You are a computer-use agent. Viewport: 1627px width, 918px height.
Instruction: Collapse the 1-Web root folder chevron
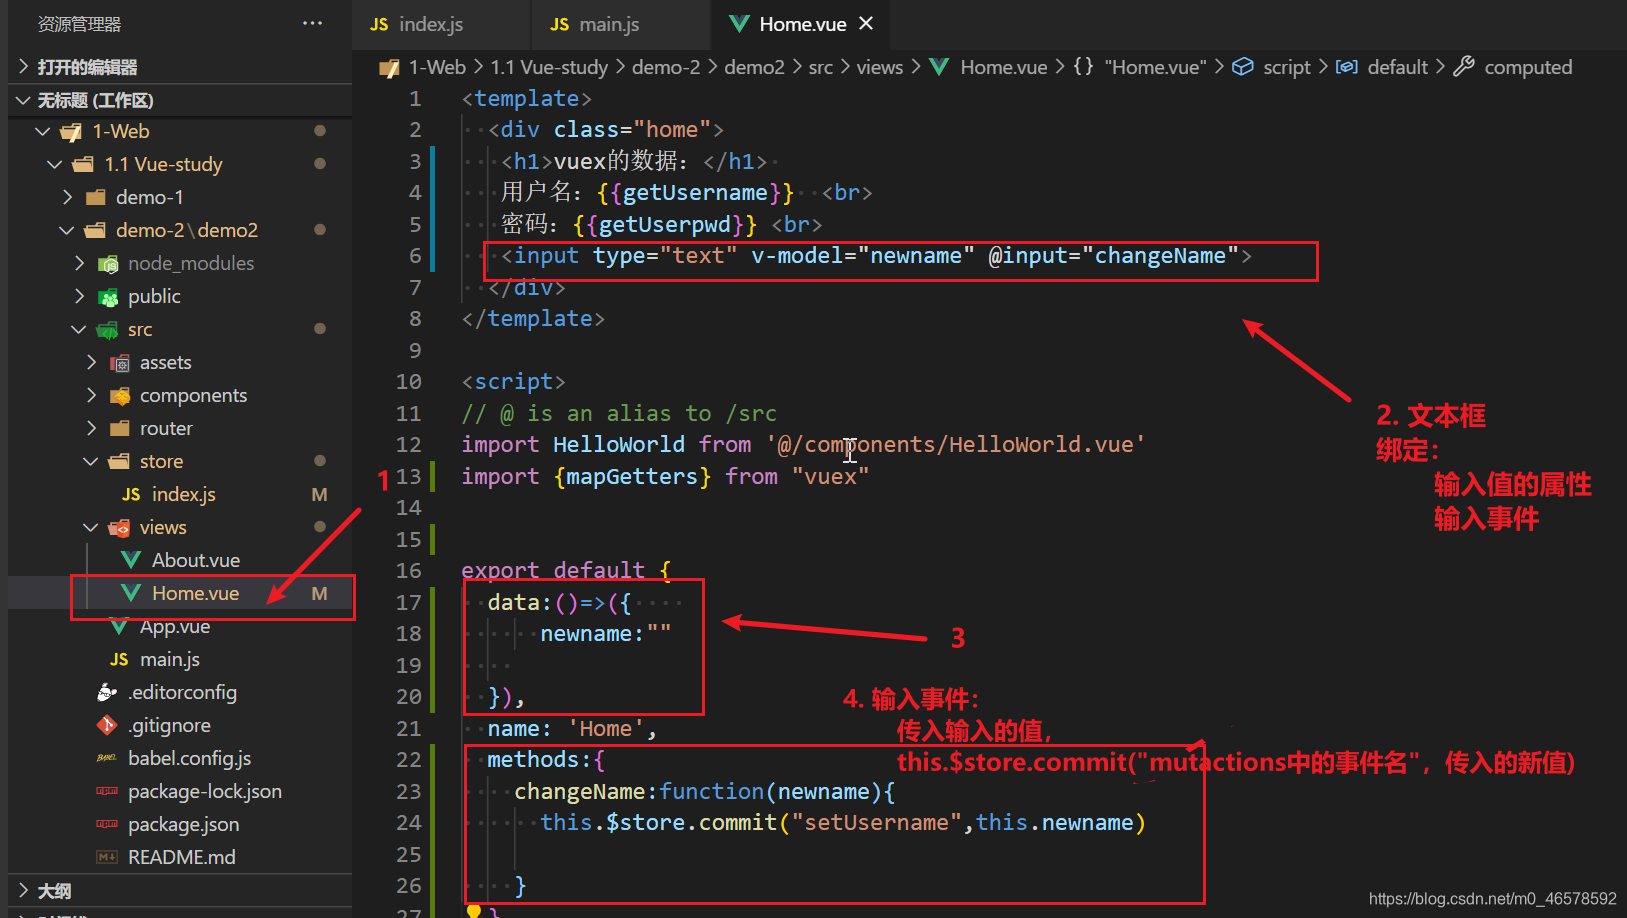pyautogui.click(x=42, y=131)
